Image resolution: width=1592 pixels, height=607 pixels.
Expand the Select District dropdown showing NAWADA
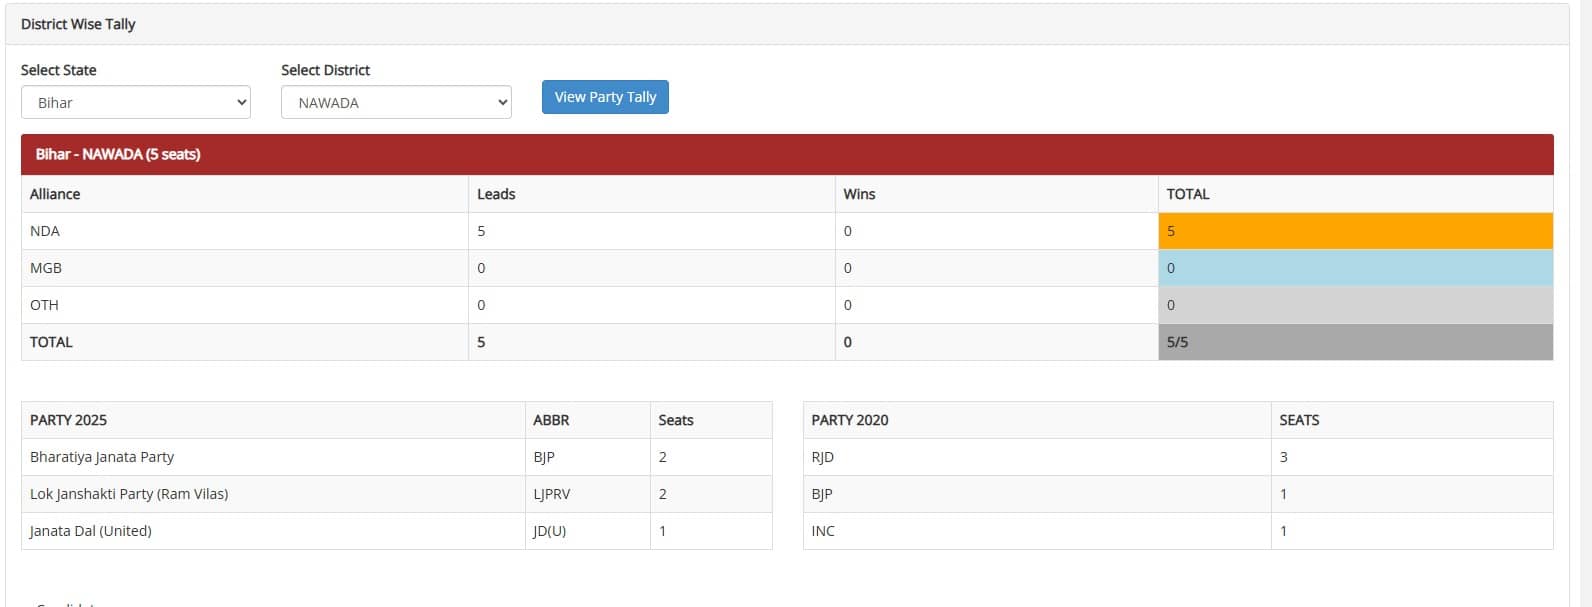coord(396,102)
